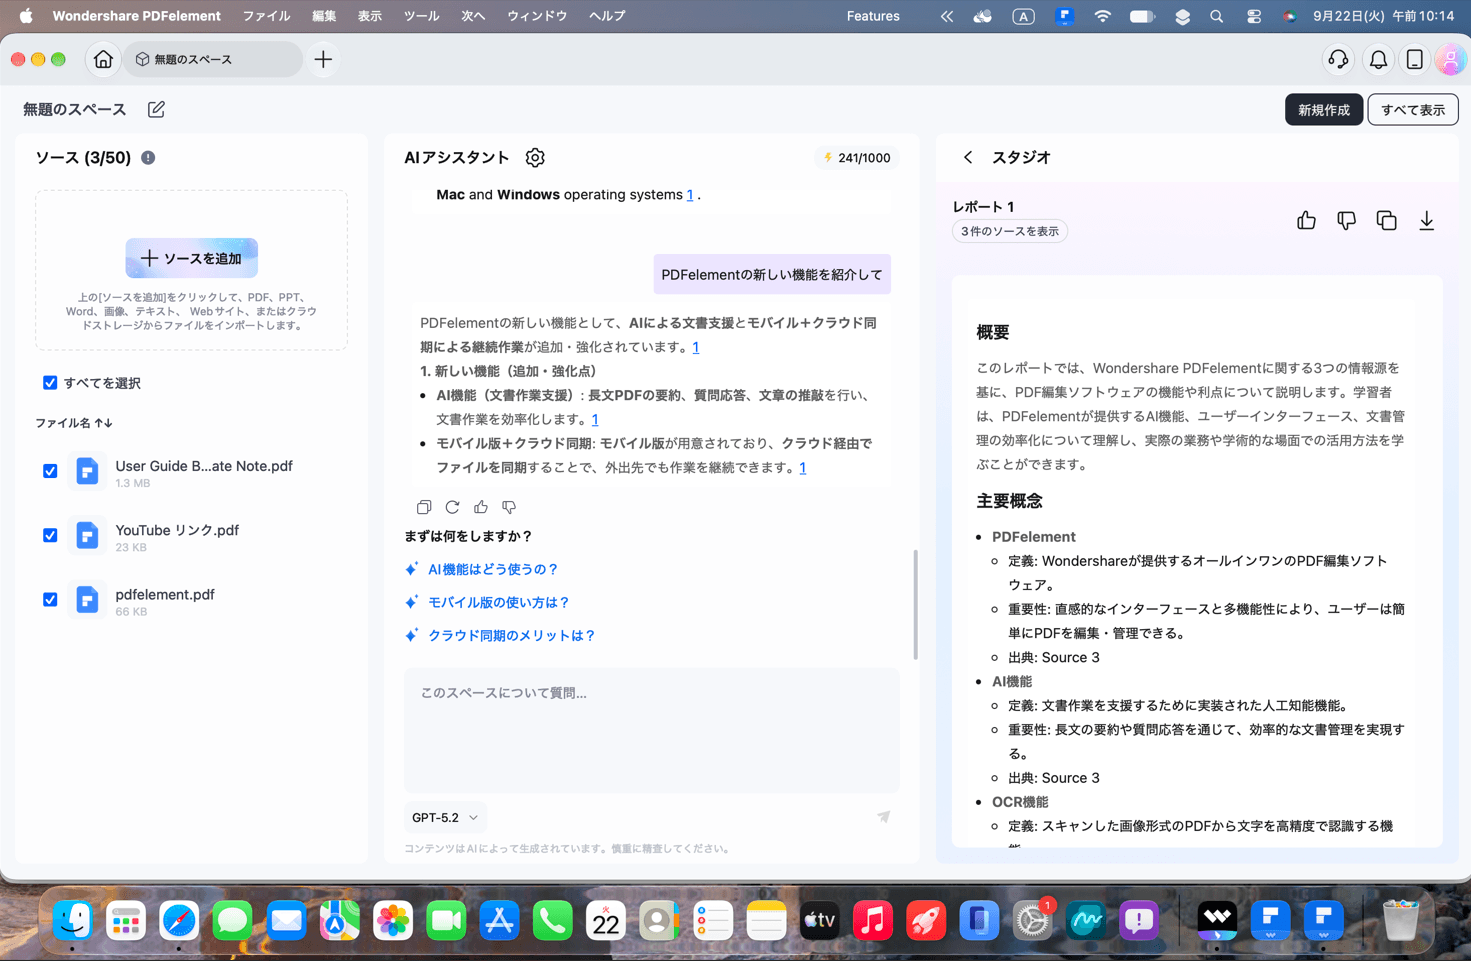Image resolution: width=1471 pixels, height=961 pixels.
Task: Open a new tab with plus icon
Action: (323, 60)
